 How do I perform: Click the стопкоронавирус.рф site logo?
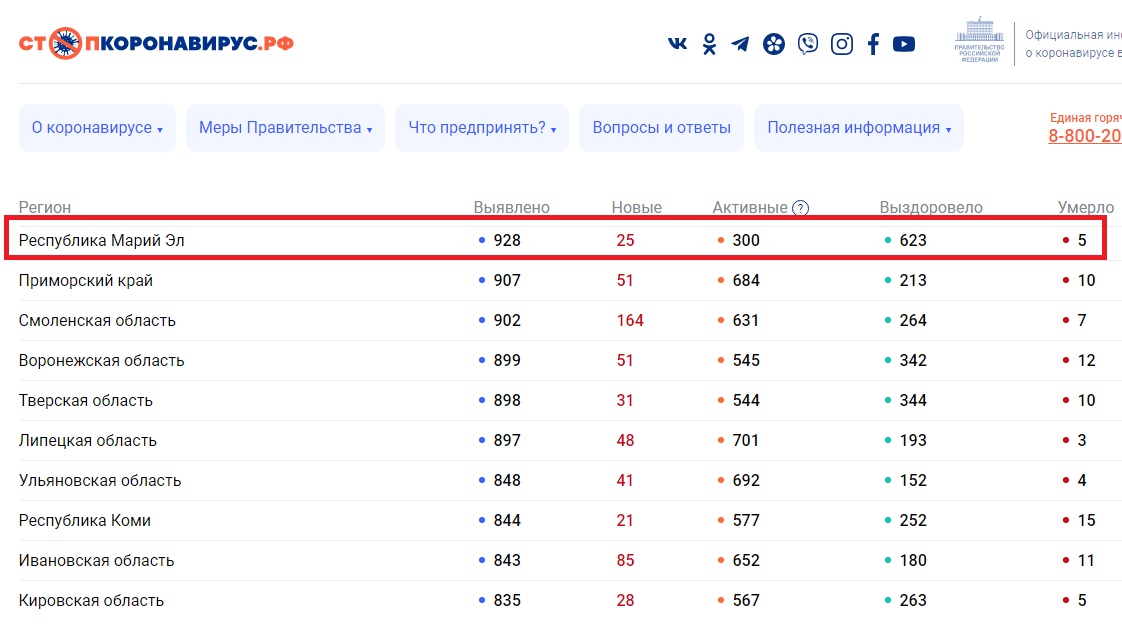coord(156,44)
